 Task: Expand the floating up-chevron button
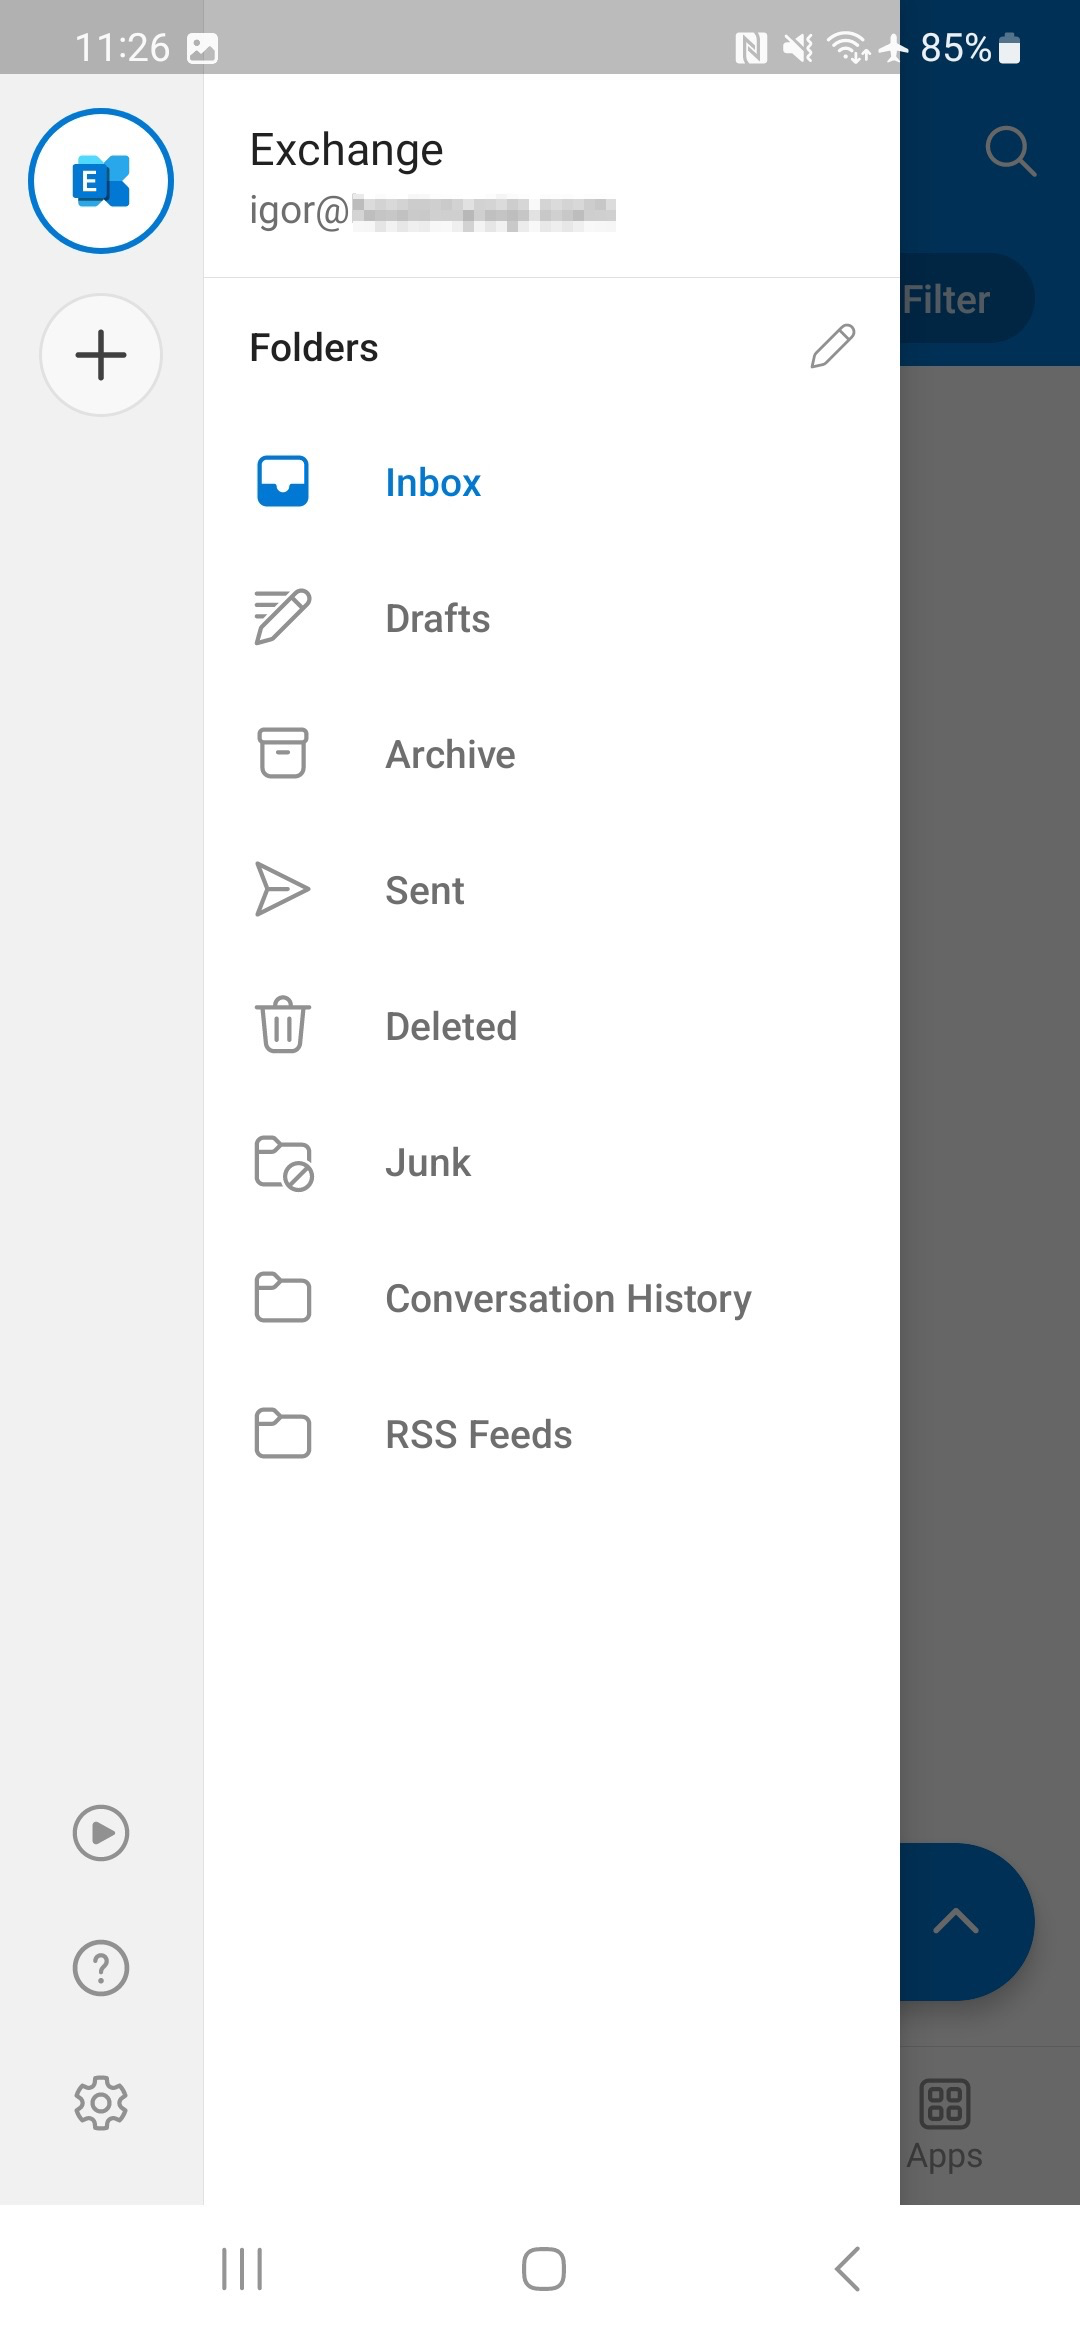[x=957, y=1921]
